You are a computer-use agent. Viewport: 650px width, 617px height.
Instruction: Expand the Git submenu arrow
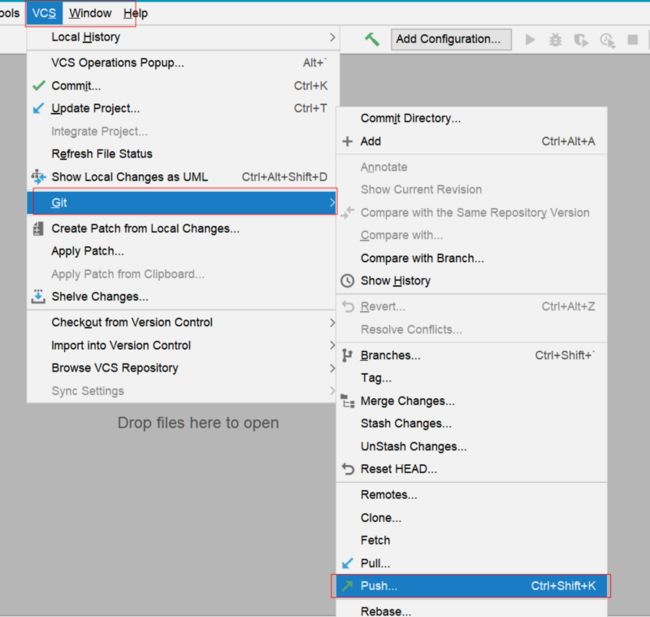click(332, 203)
